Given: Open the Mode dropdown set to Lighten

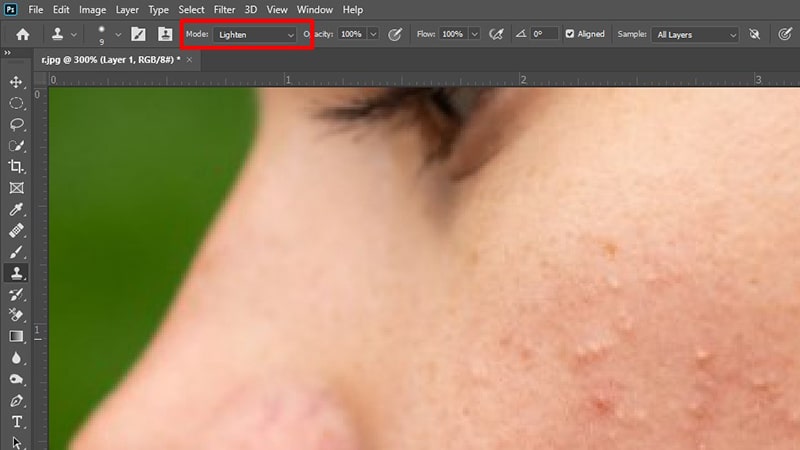Looking at the screenshot, I should pyautogui.click(x=255, y=35).
